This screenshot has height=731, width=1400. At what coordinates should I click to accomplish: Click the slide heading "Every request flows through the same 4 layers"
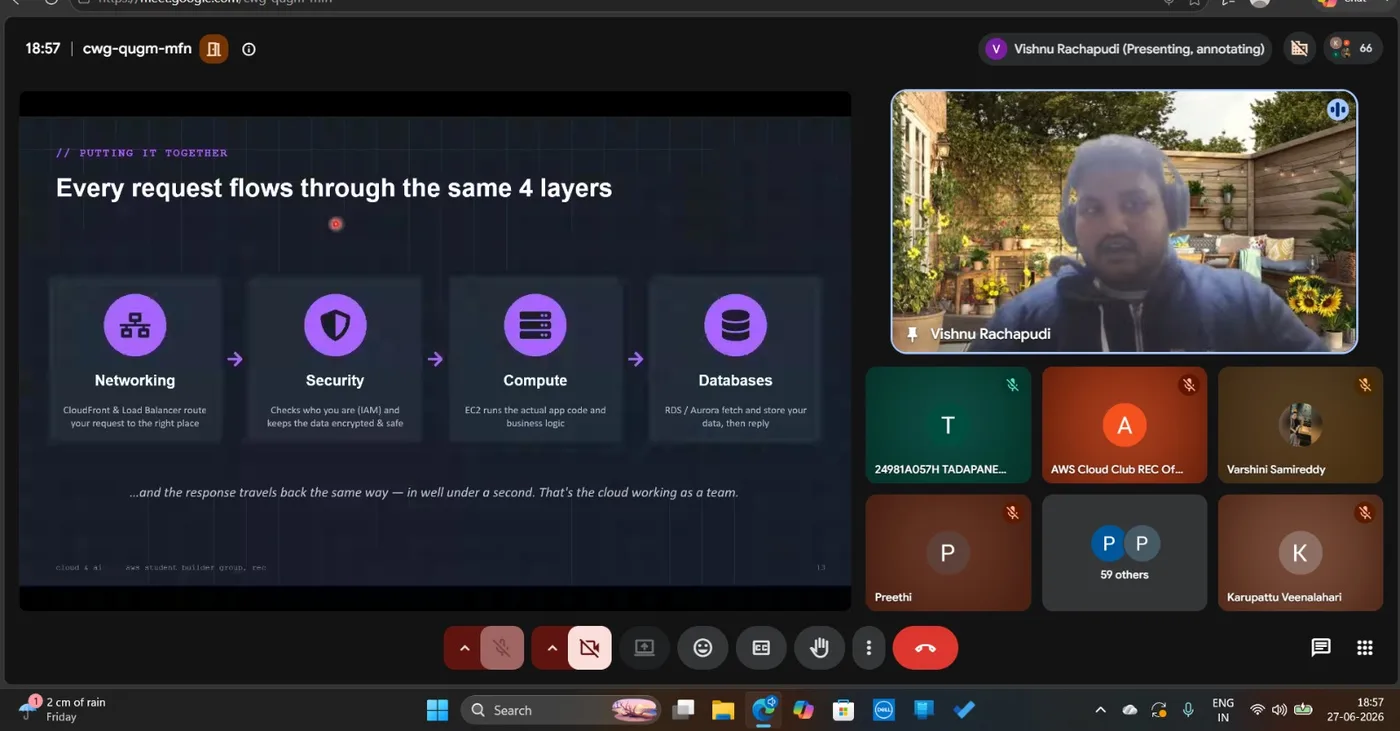[x=334, y=188]
